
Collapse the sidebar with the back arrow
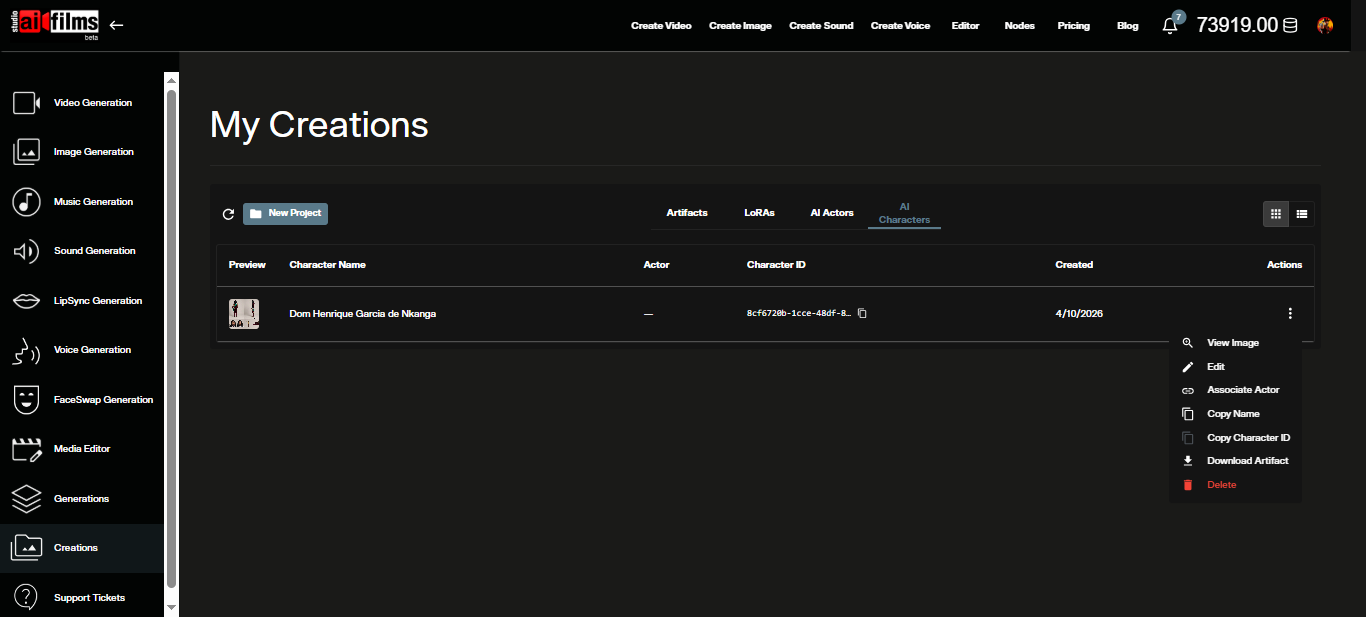116,25
